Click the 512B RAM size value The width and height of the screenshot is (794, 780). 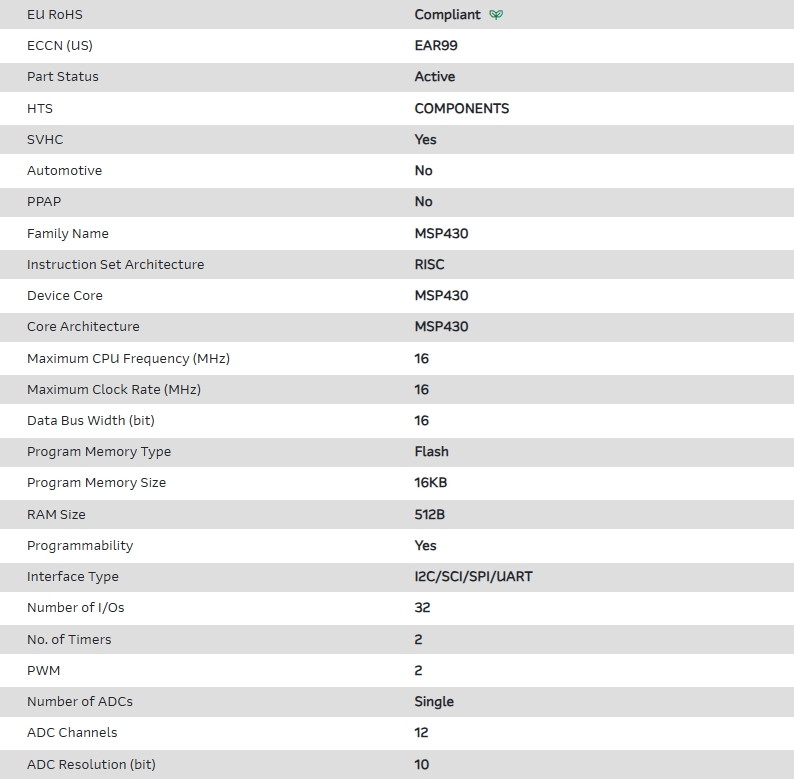click(x=430, y=515)
